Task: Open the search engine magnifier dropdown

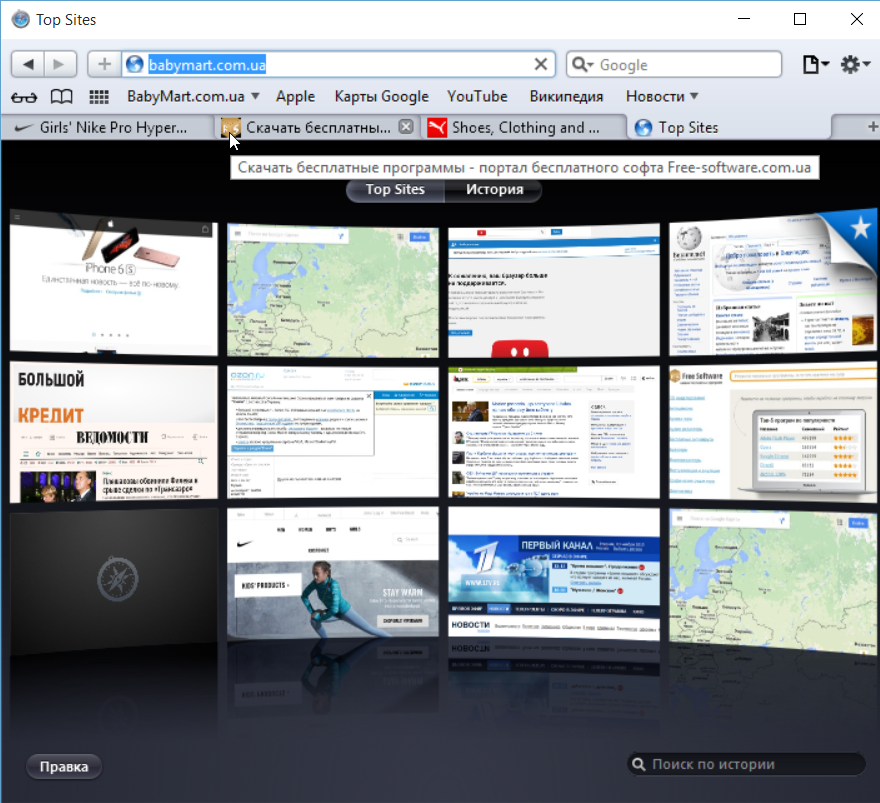Action: pyautogui.click(x=583, y=65)
